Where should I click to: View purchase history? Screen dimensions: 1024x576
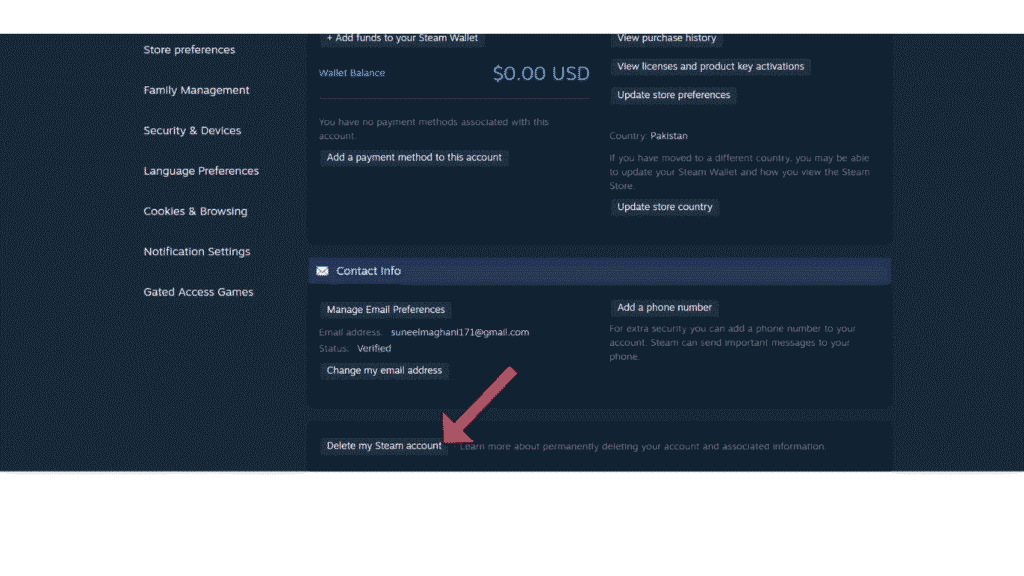coord(666,39)
